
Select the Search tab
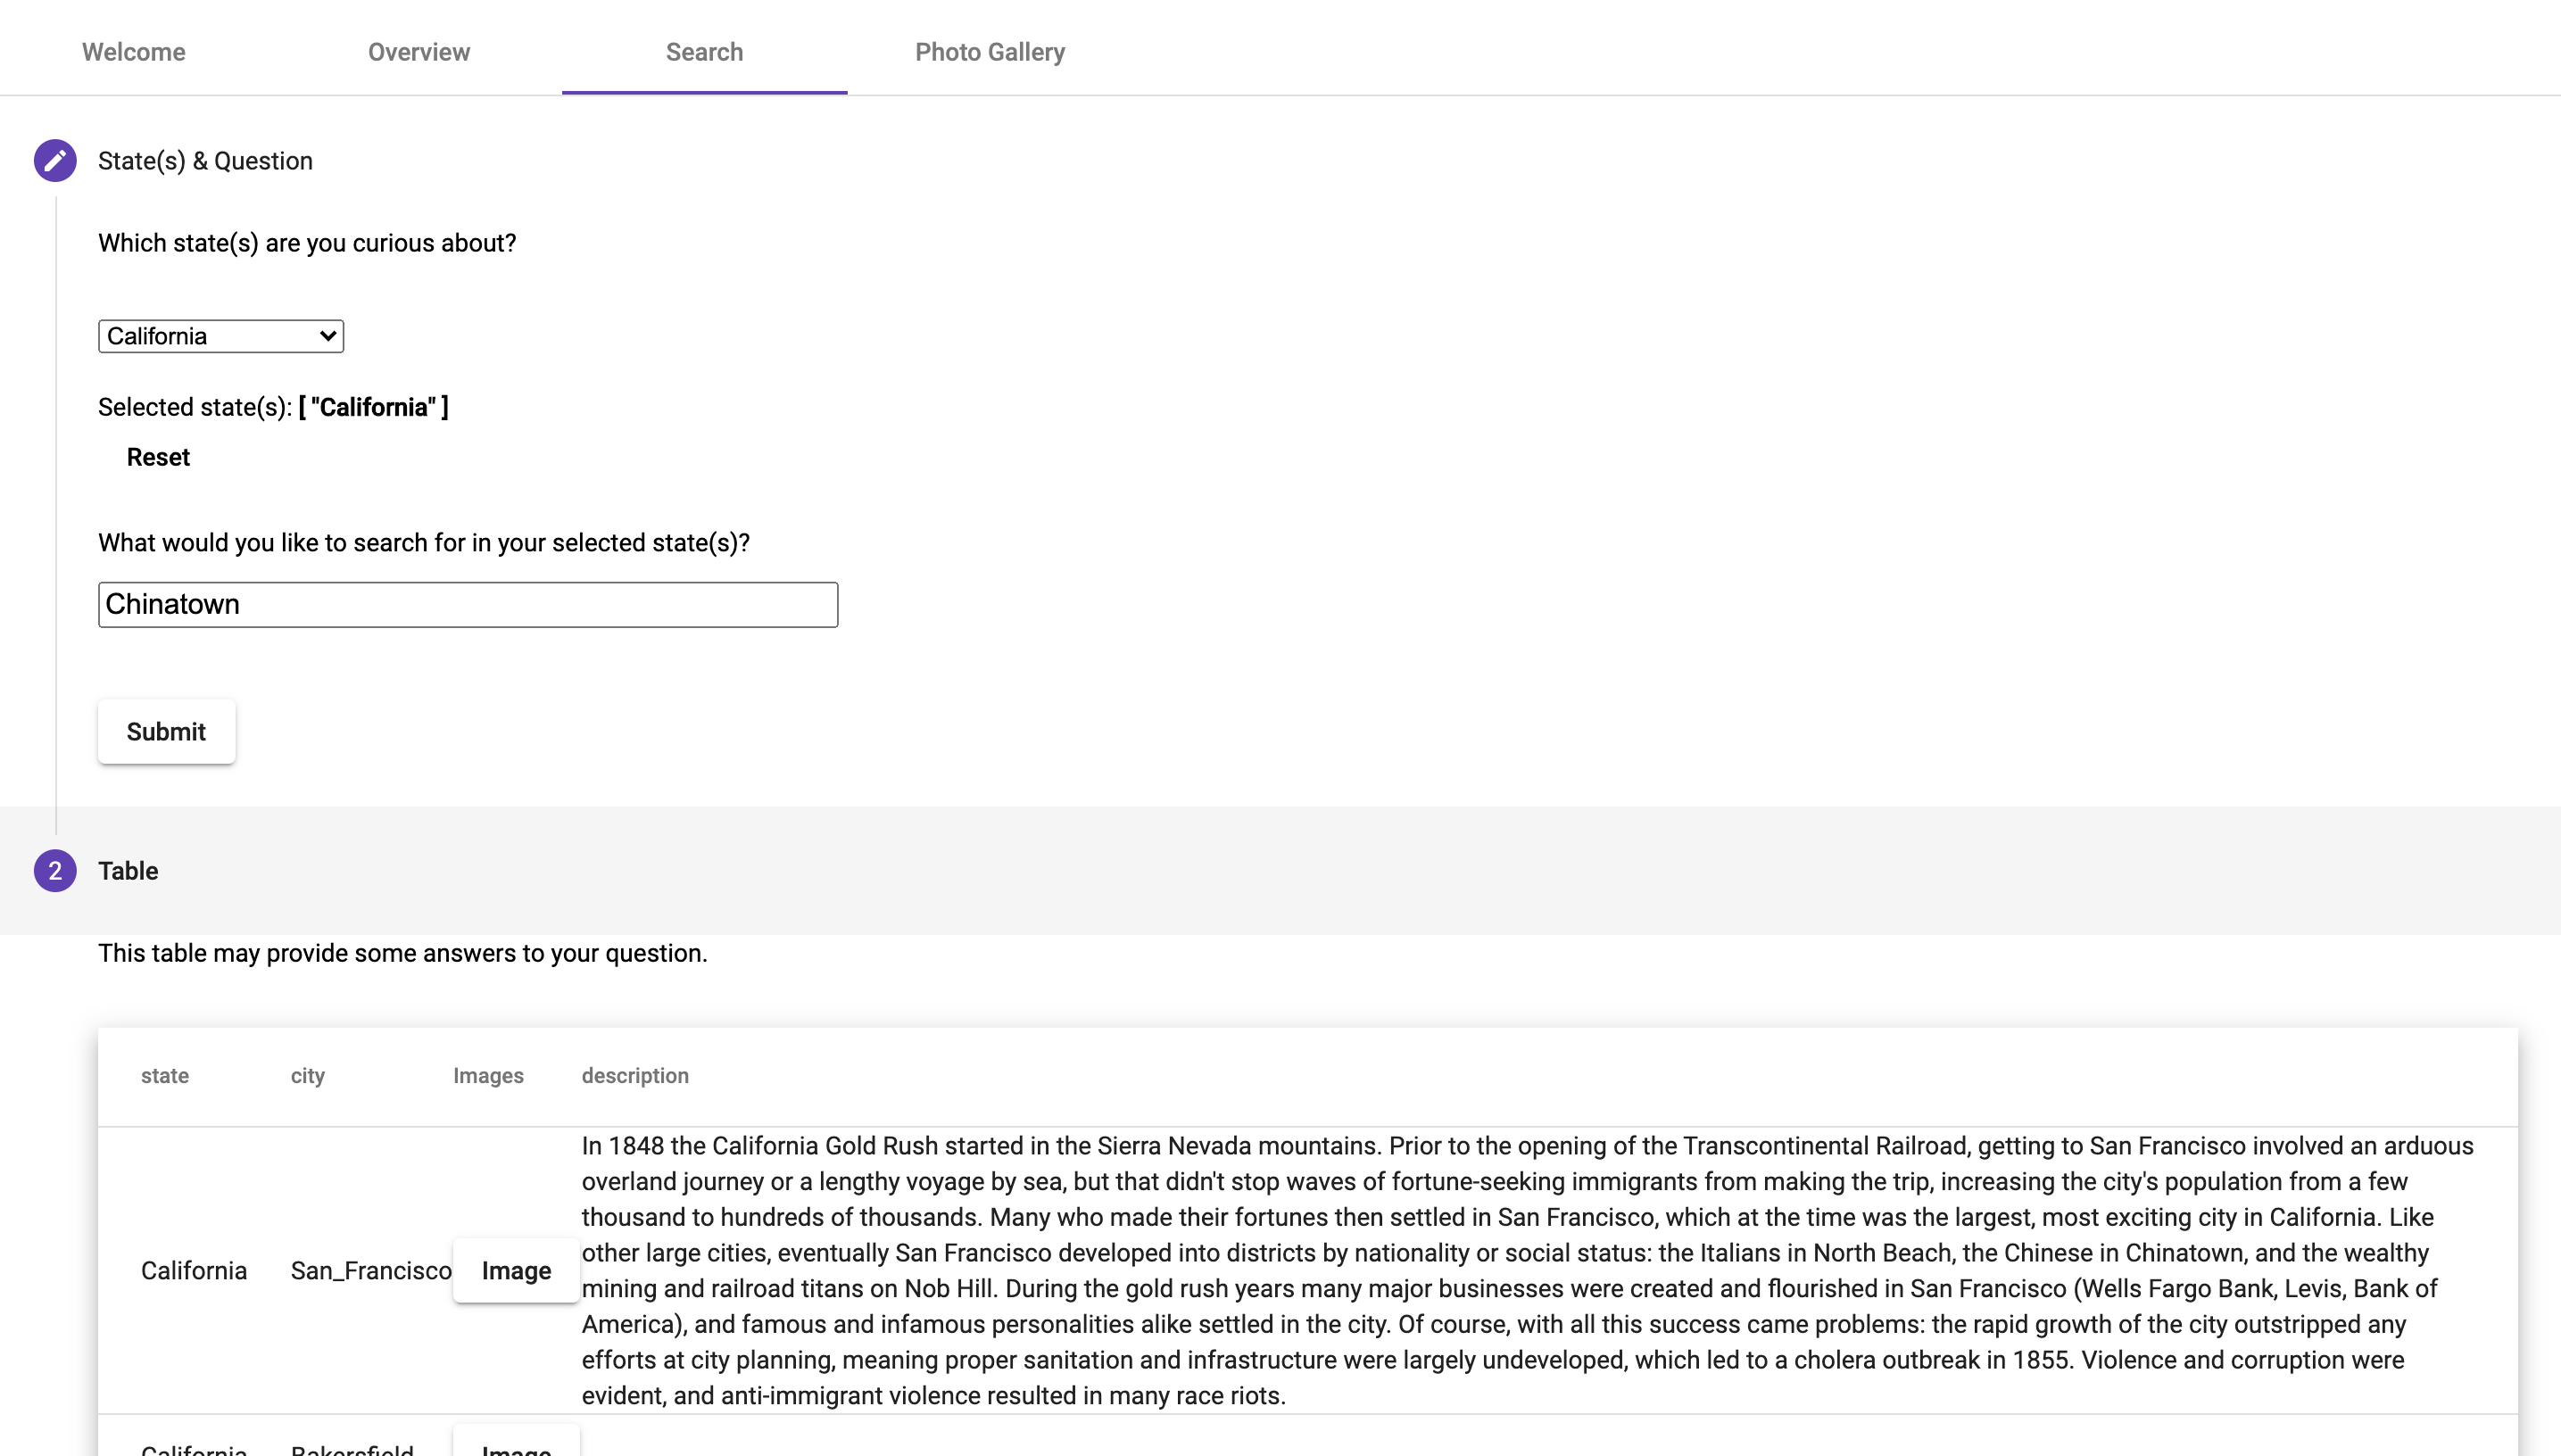click(x=704, y=51)
